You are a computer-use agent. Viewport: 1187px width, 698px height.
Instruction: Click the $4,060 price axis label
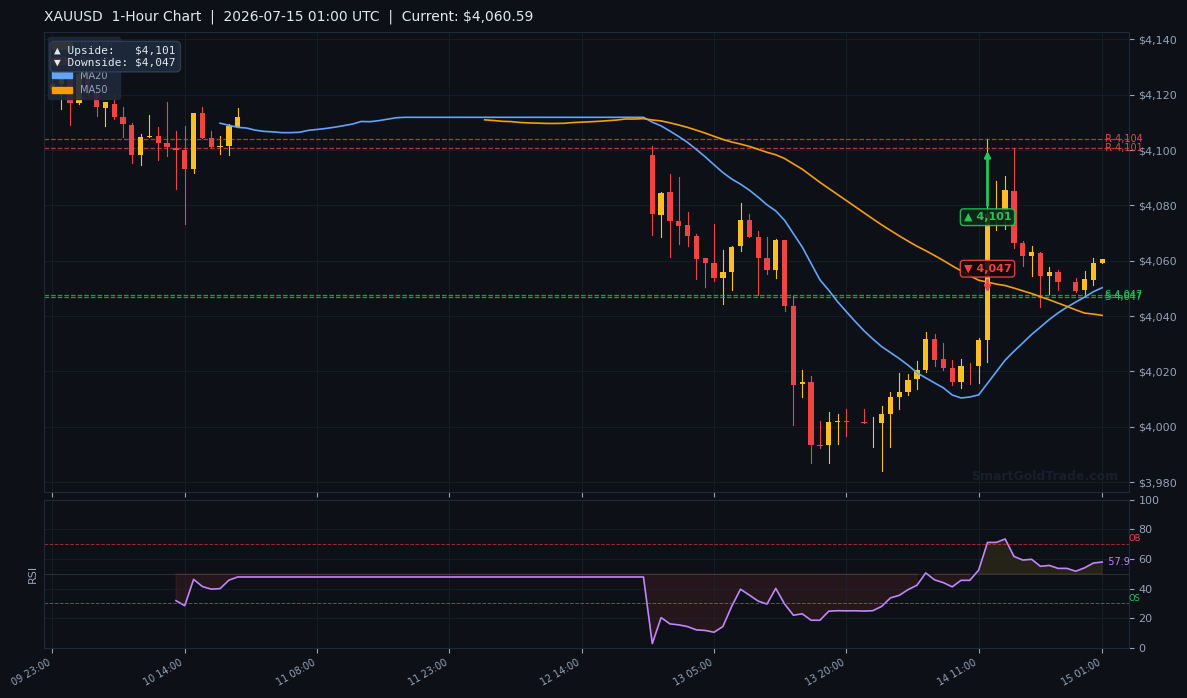click(x=1157, y=262)
